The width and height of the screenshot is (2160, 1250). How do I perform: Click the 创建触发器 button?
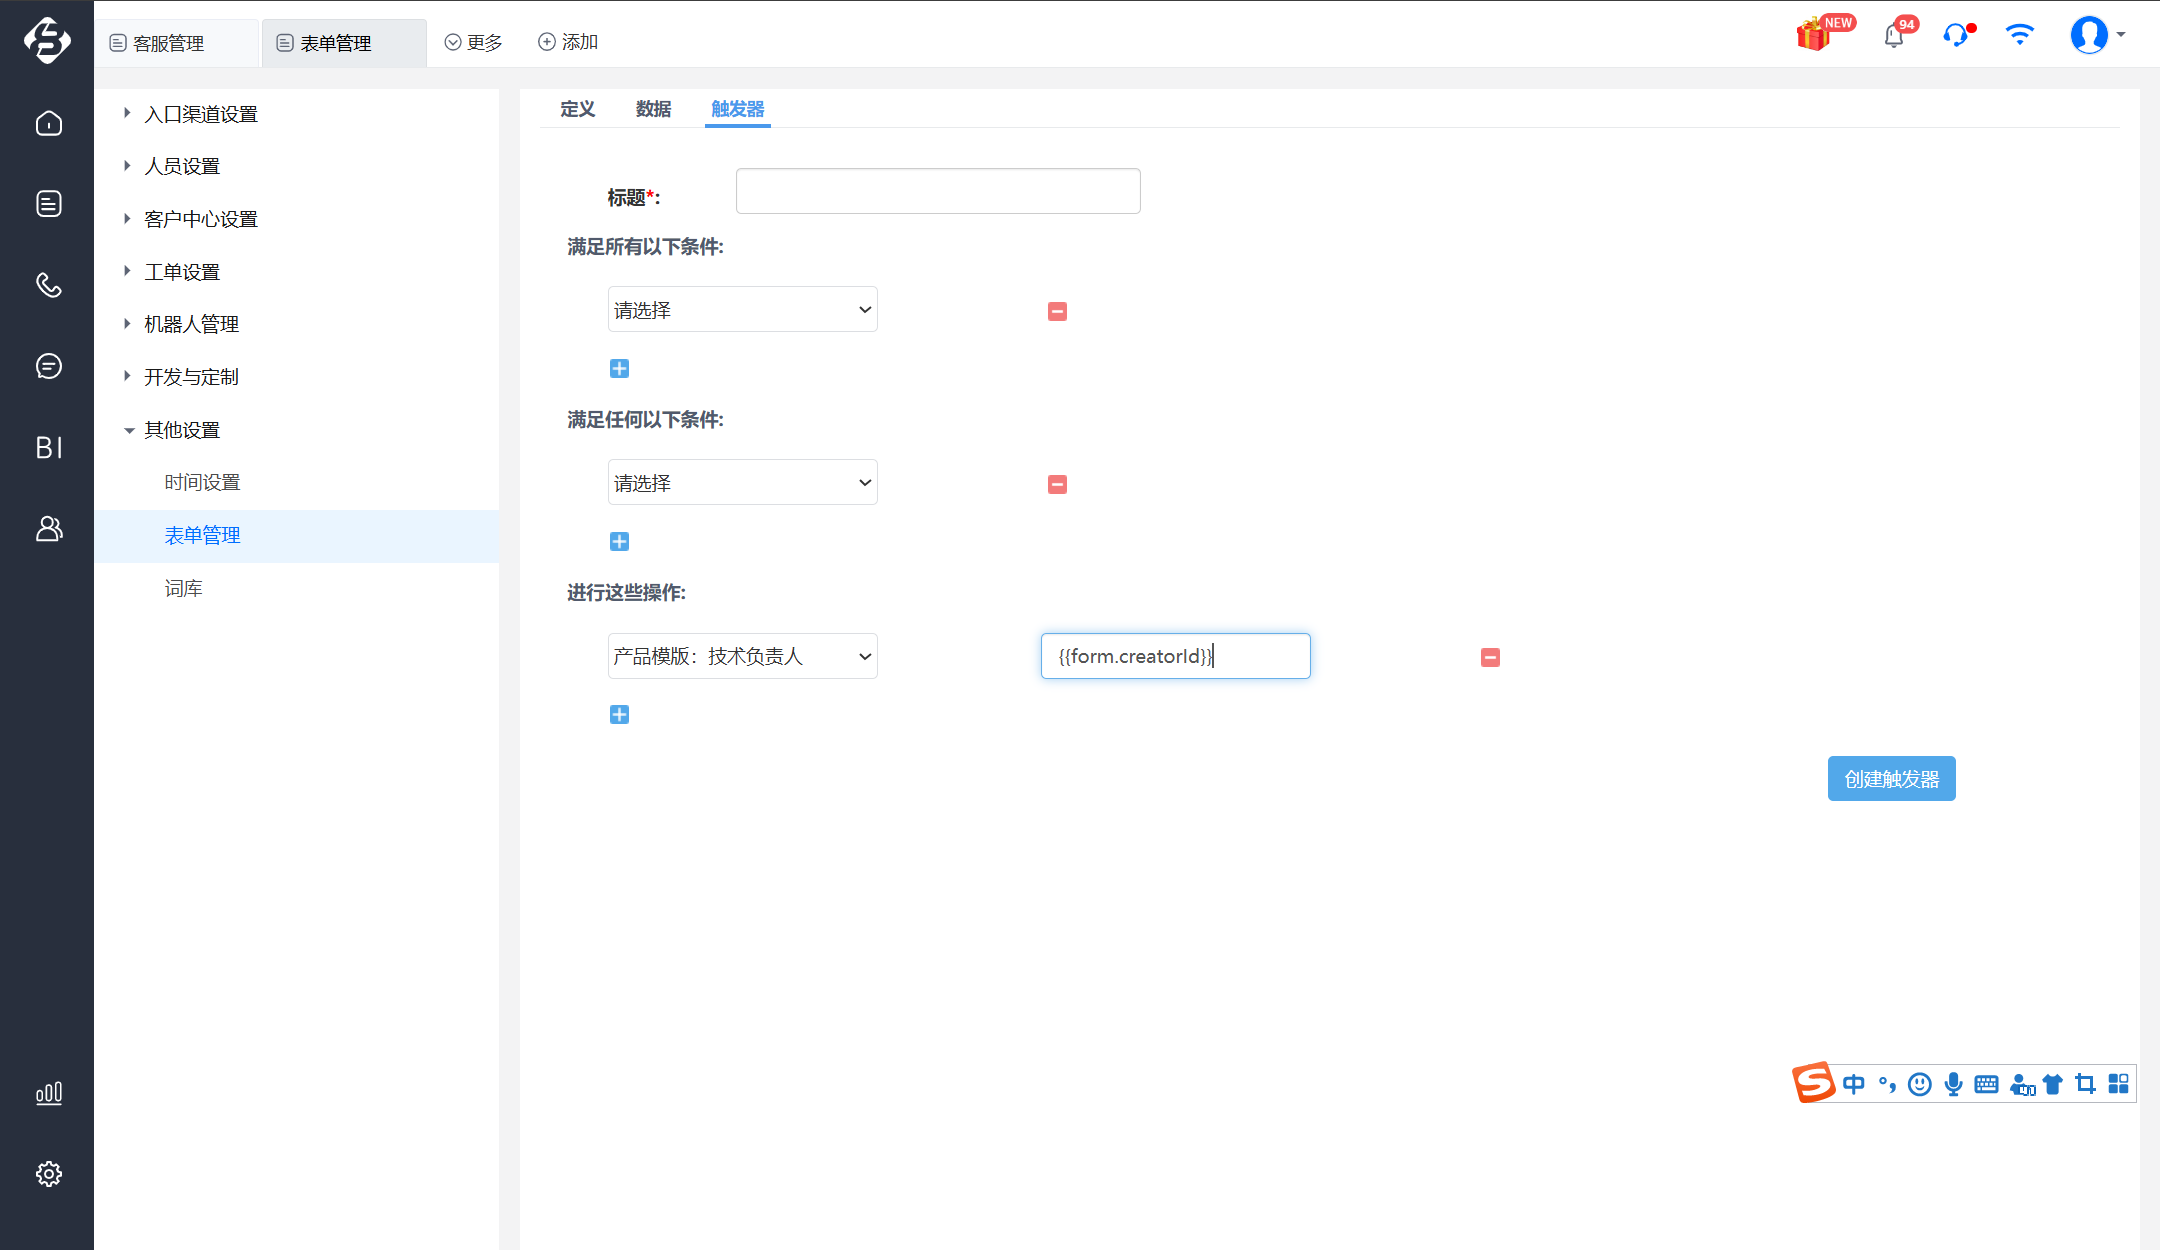(x=1891, y=779)
